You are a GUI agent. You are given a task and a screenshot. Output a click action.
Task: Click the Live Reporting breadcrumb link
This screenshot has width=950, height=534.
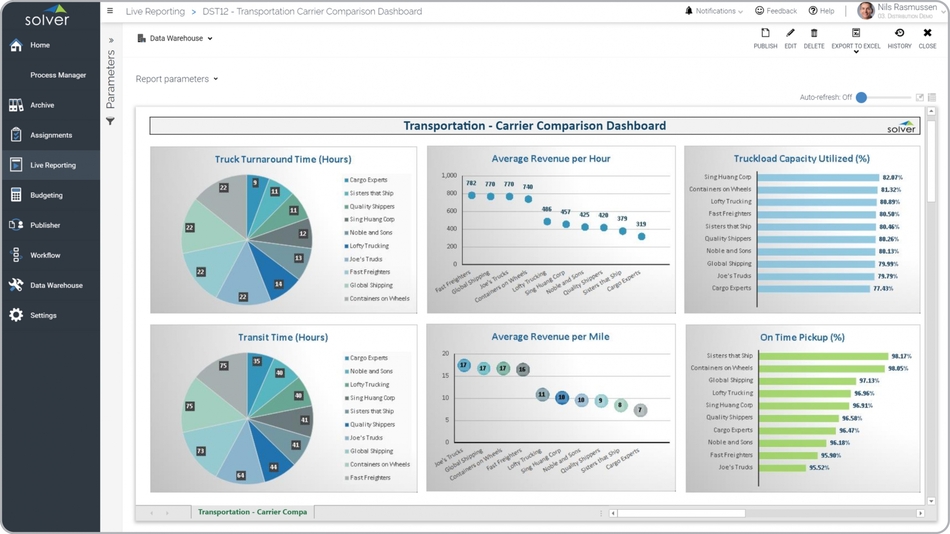pyautogui.click(x=156, y=12)
